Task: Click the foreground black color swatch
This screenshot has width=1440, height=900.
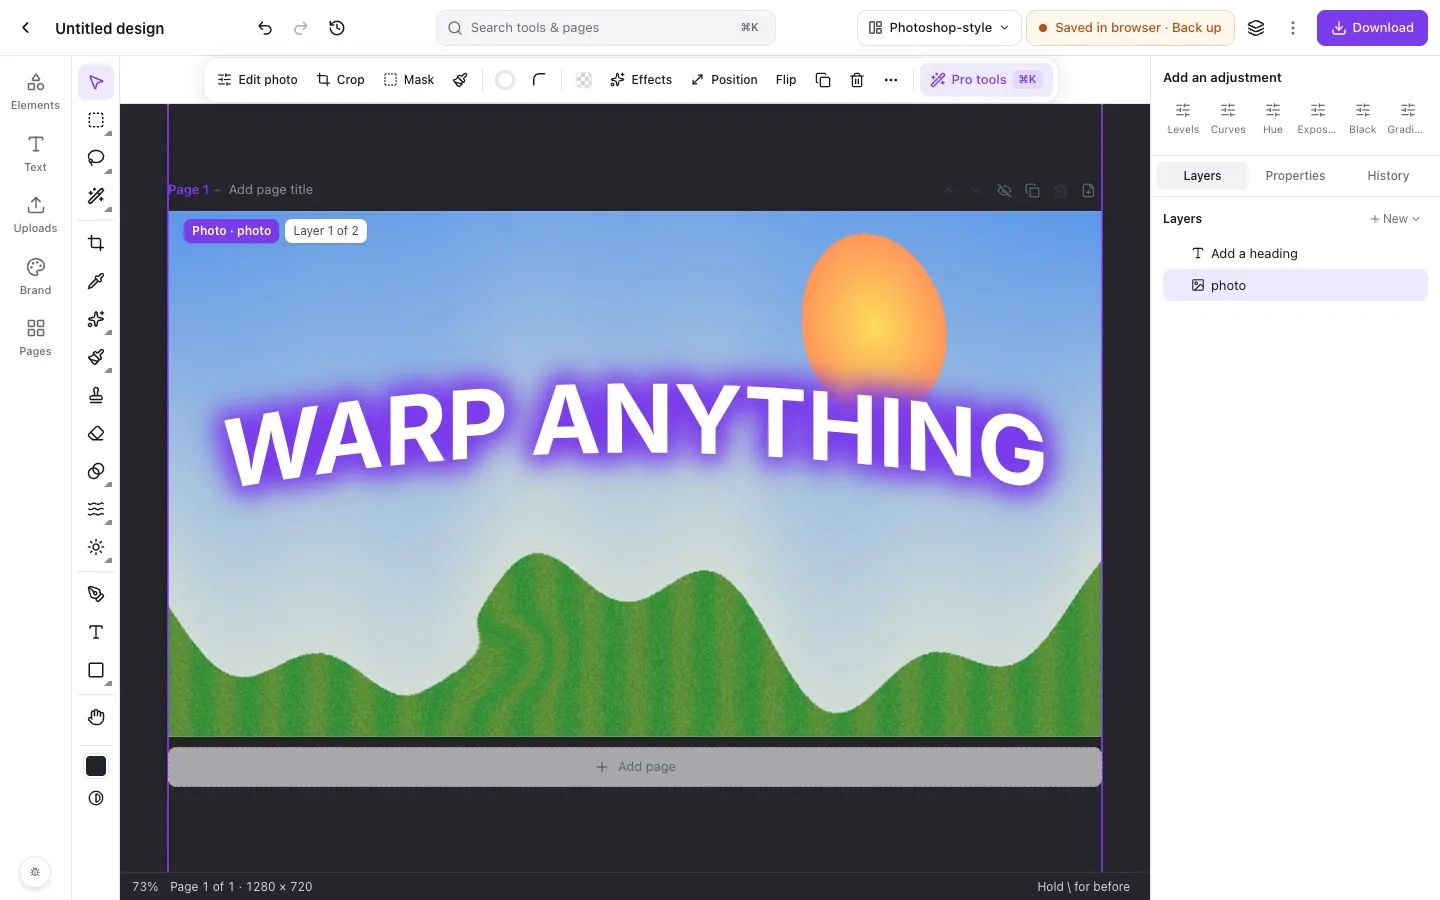Action: click(x=96, y=766)
